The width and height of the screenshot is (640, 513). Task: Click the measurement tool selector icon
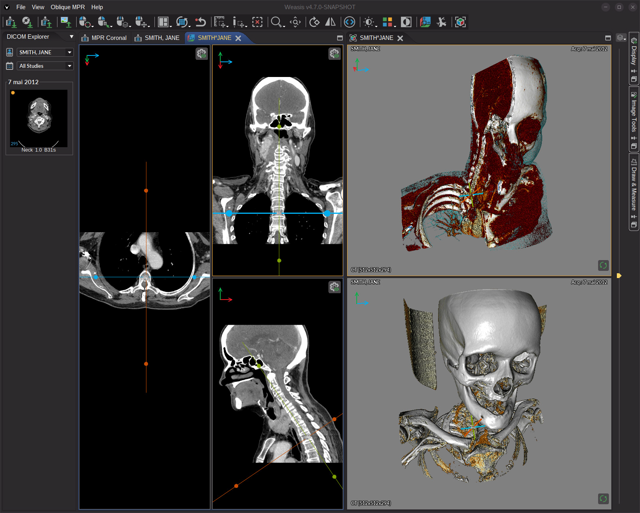[220, 22]
